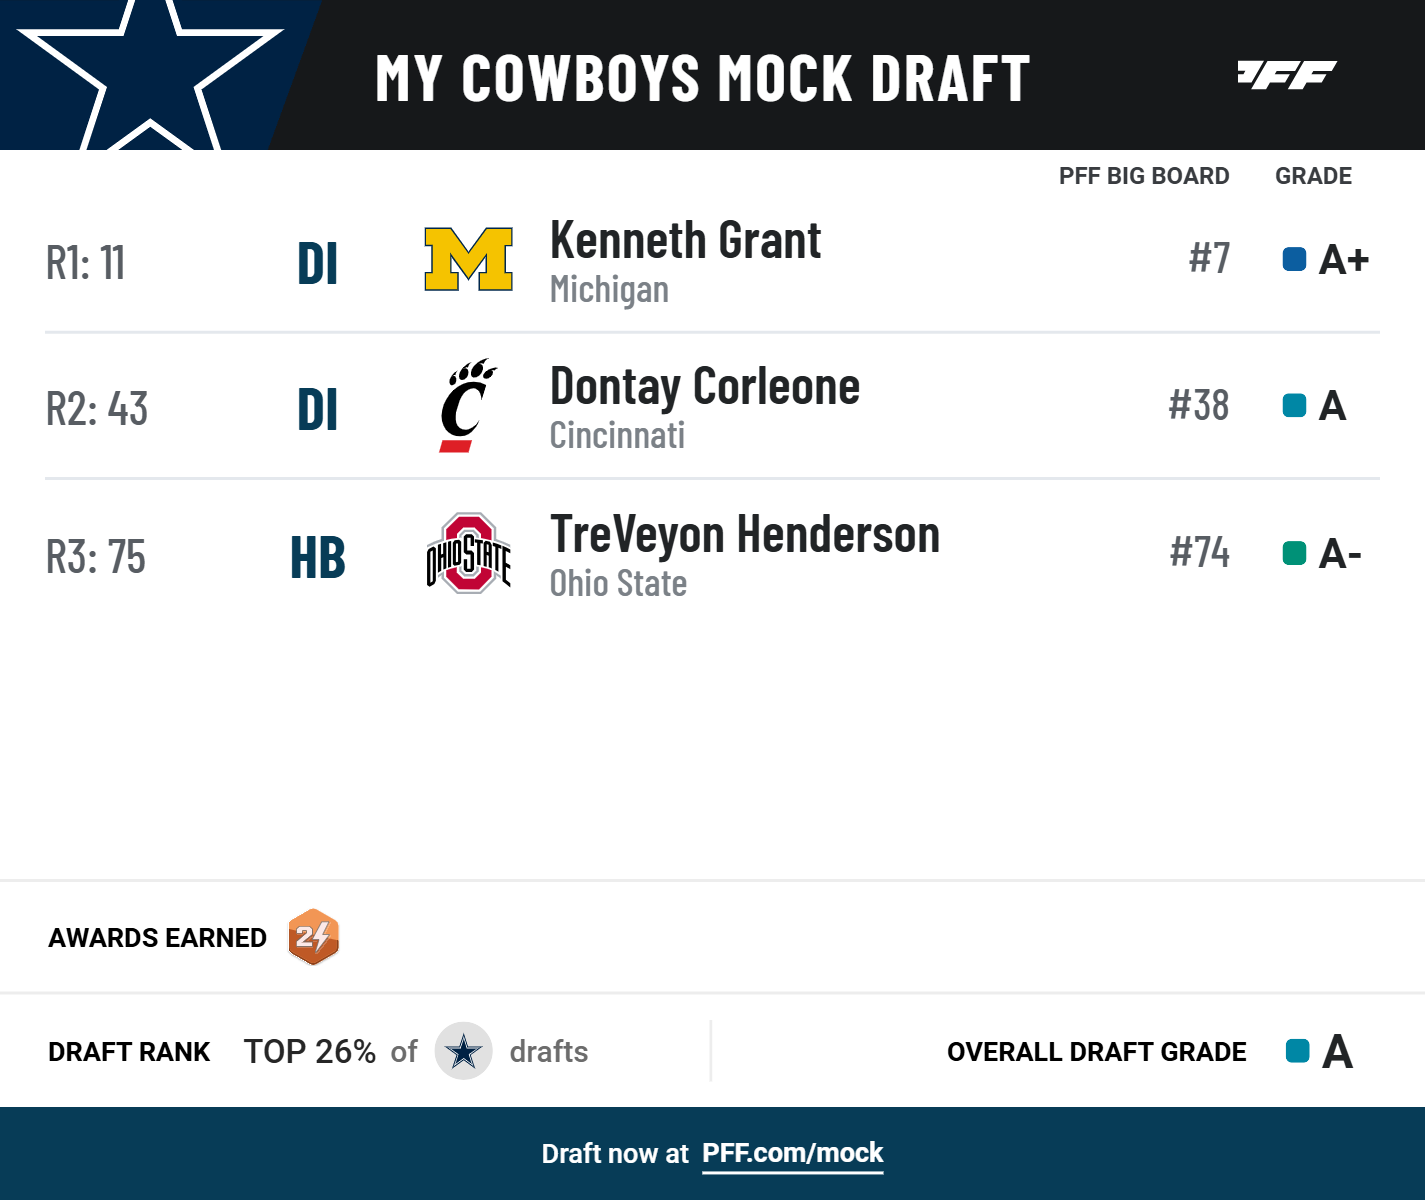This screenshot has height=1200, width=1425.
Task: Click the teal A grade swatch for Corleone
Action: [1294, 406]
